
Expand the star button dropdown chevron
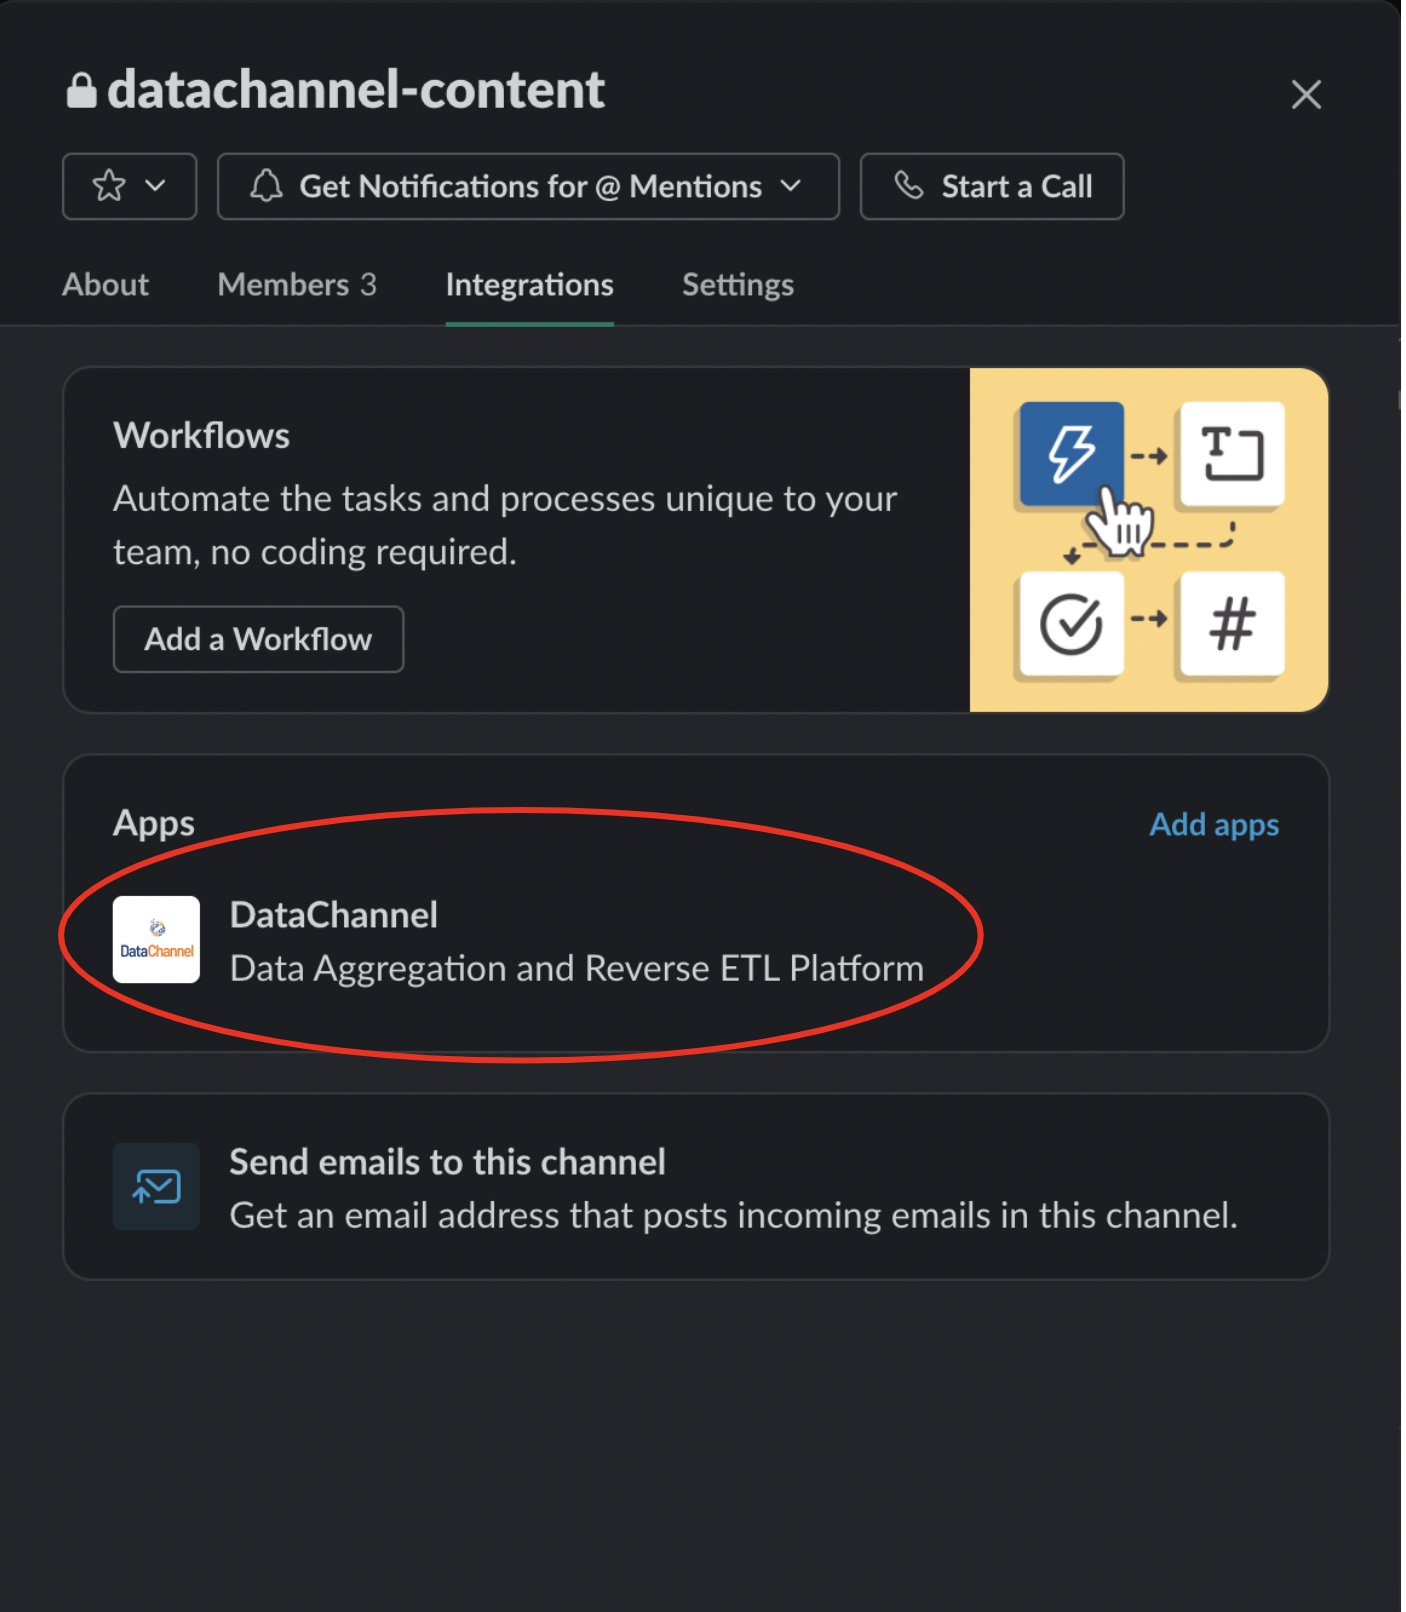pos(155,186)
